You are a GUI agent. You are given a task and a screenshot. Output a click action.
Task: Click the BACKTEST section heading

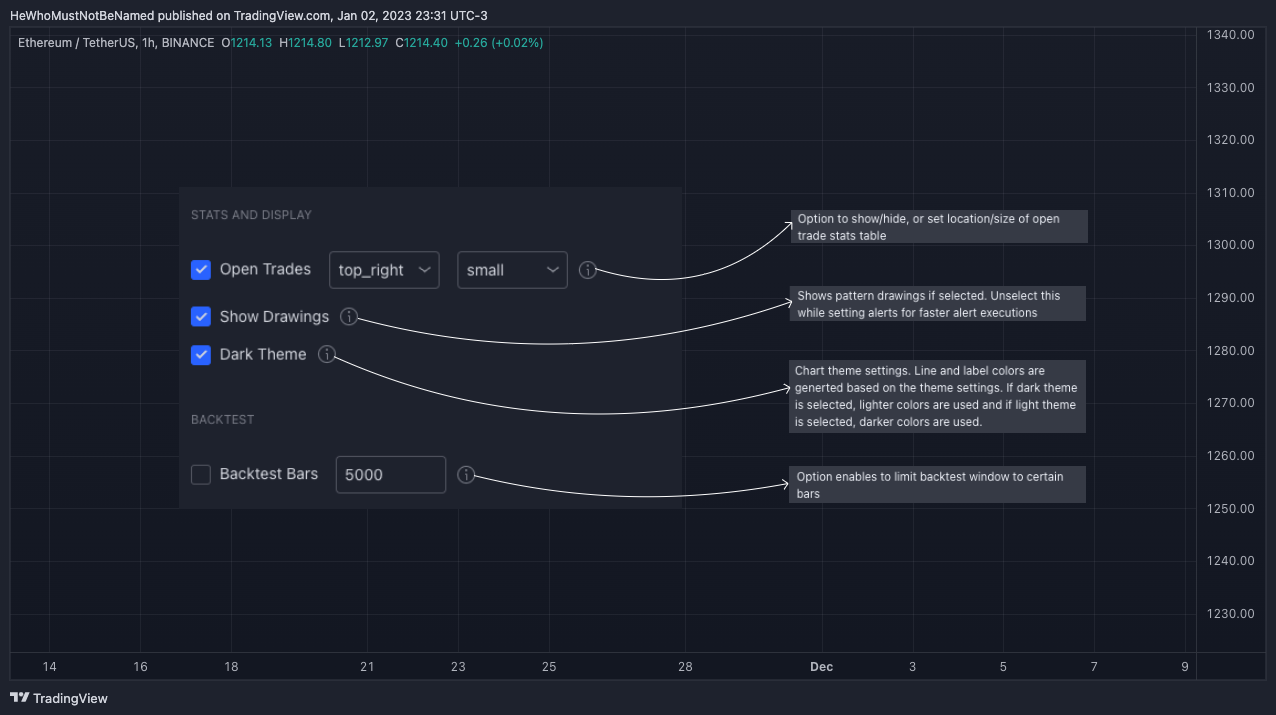coord(222,419)
